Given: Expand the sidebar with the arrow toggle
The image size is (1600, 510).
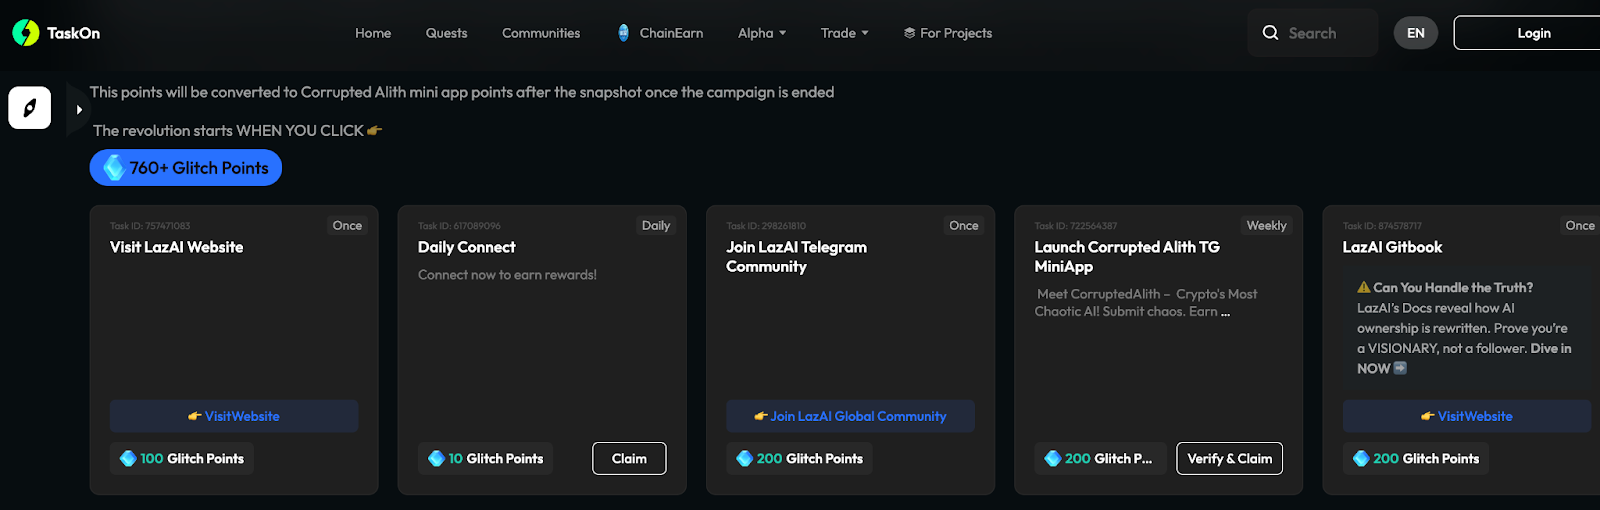Looking at the screenshot, I should (x=79, y=110).
